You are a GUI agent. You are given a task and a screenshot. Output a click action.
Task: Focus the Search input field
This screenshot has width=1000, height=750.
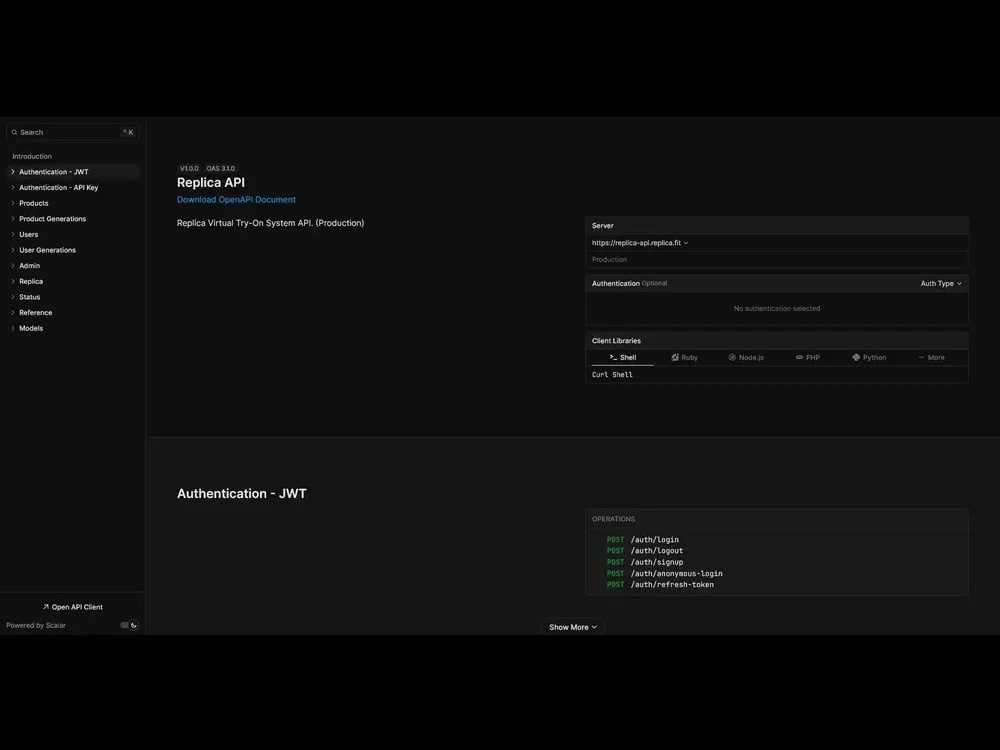tap(73, 133)
